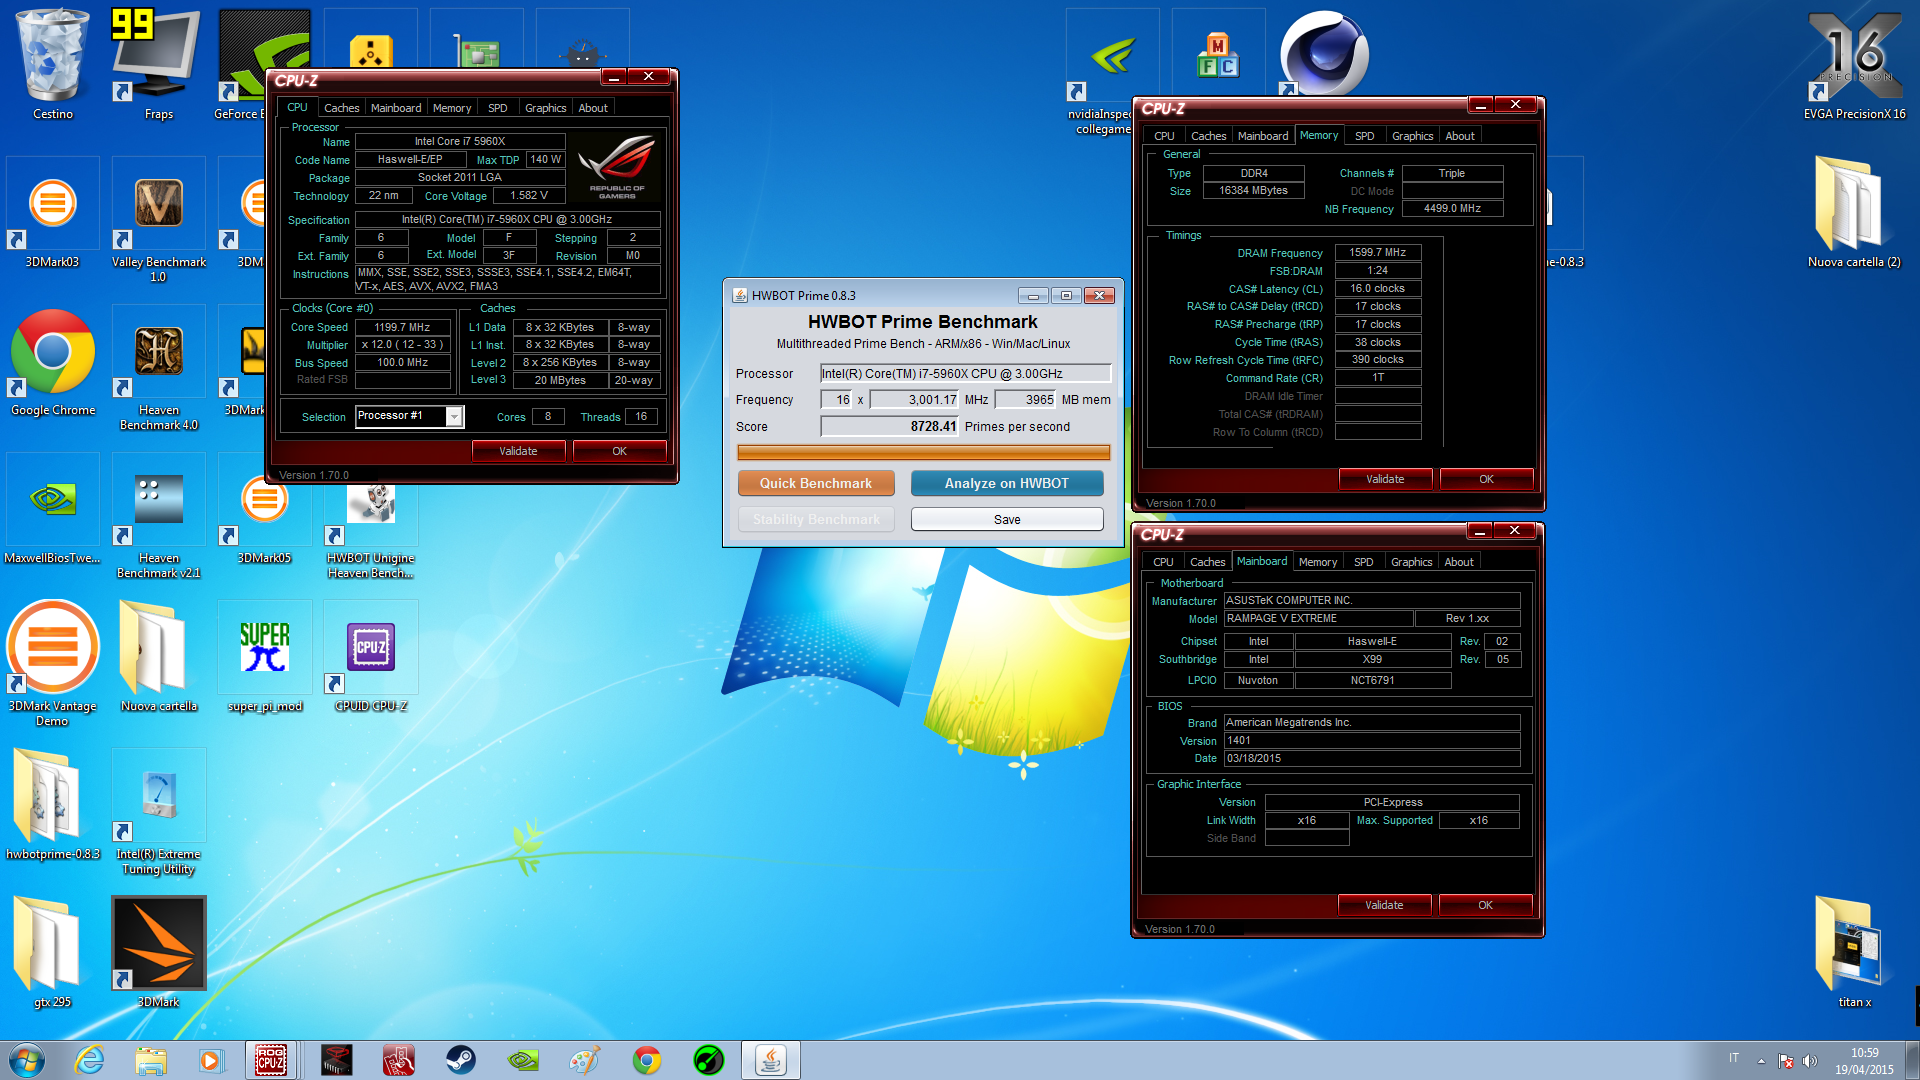Open HWBOT Unigine Heaven Bench shortcut
This screenshot has width=1920, height=1080.
pos(370,532)
